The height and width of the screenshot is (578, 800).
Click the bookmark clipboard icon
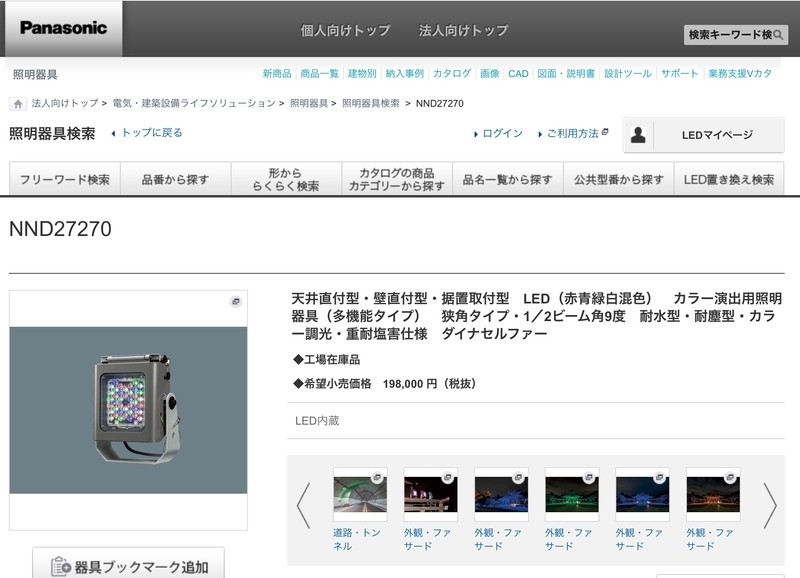click(61, 567)
